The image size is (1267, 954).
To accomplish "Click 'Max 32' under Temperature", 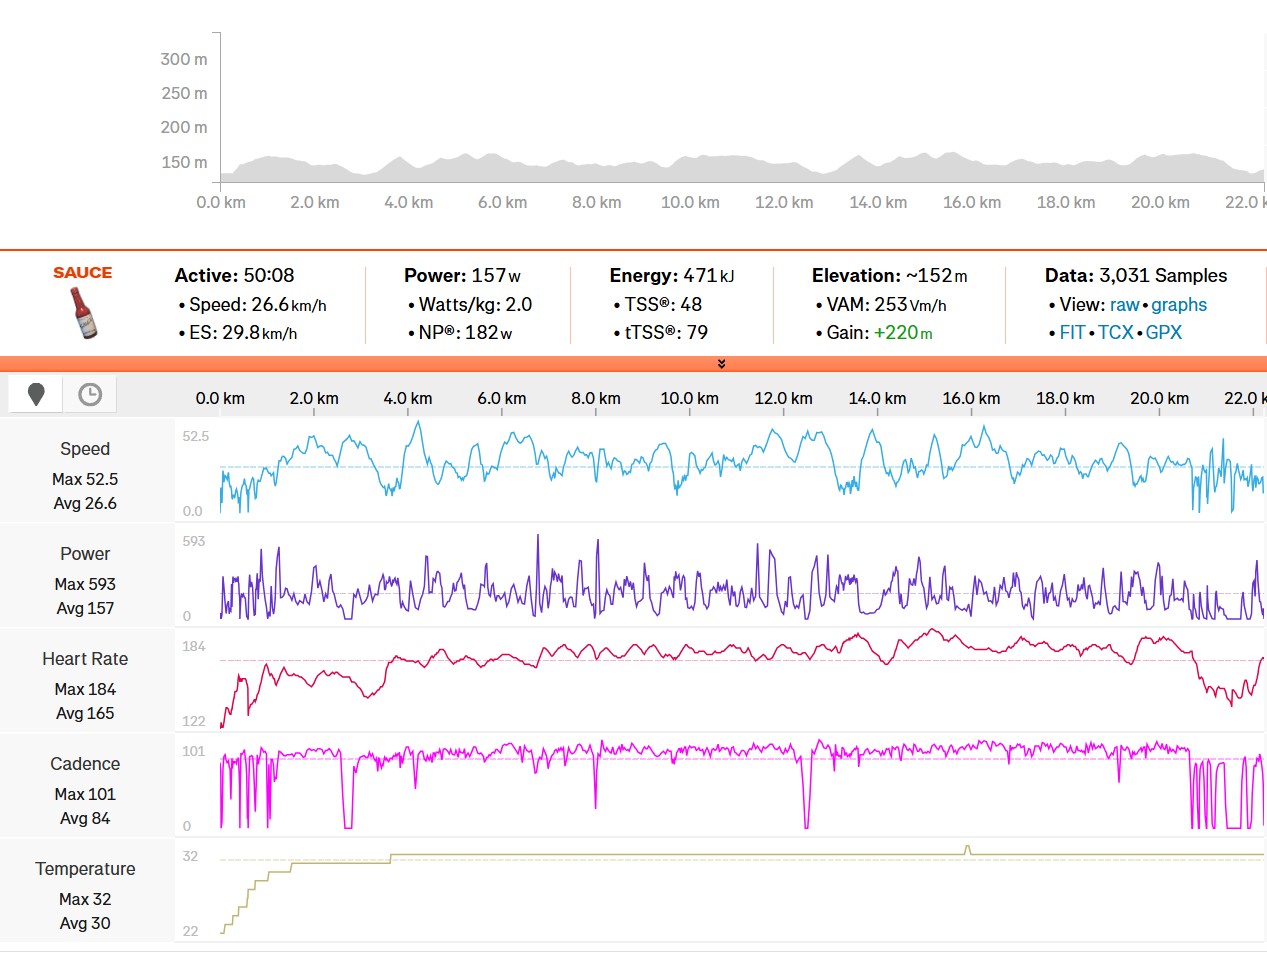I will [85, 899].
